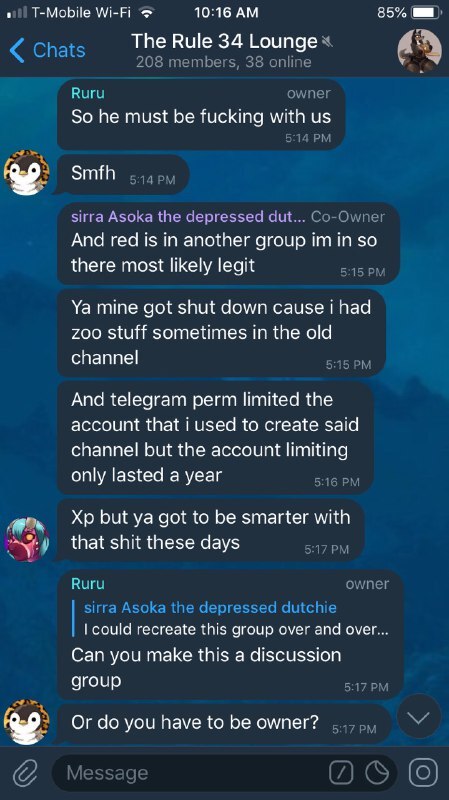Tap the pink-haired character avatar

coord(27,539)
